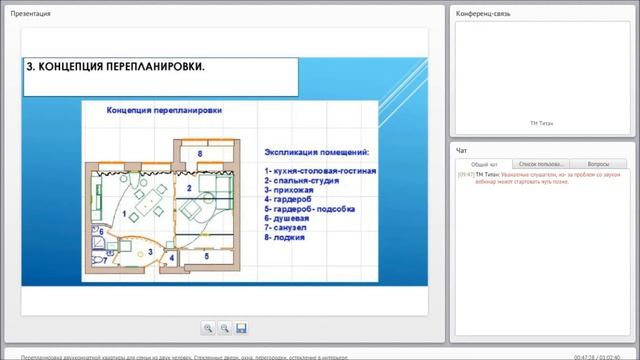Click the ТМ Титан conference video label

click(x=542, y=123)
